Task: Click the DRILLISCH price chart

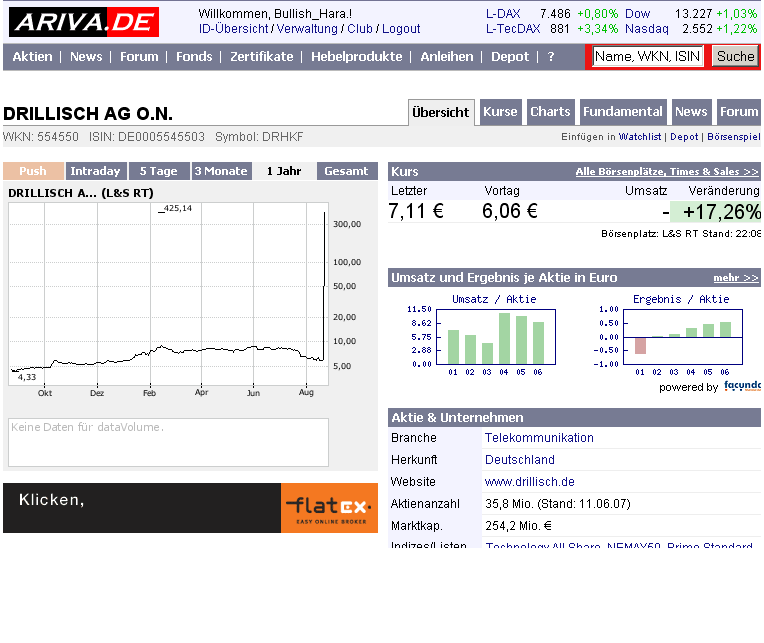Action: click(x=169, y=294)
